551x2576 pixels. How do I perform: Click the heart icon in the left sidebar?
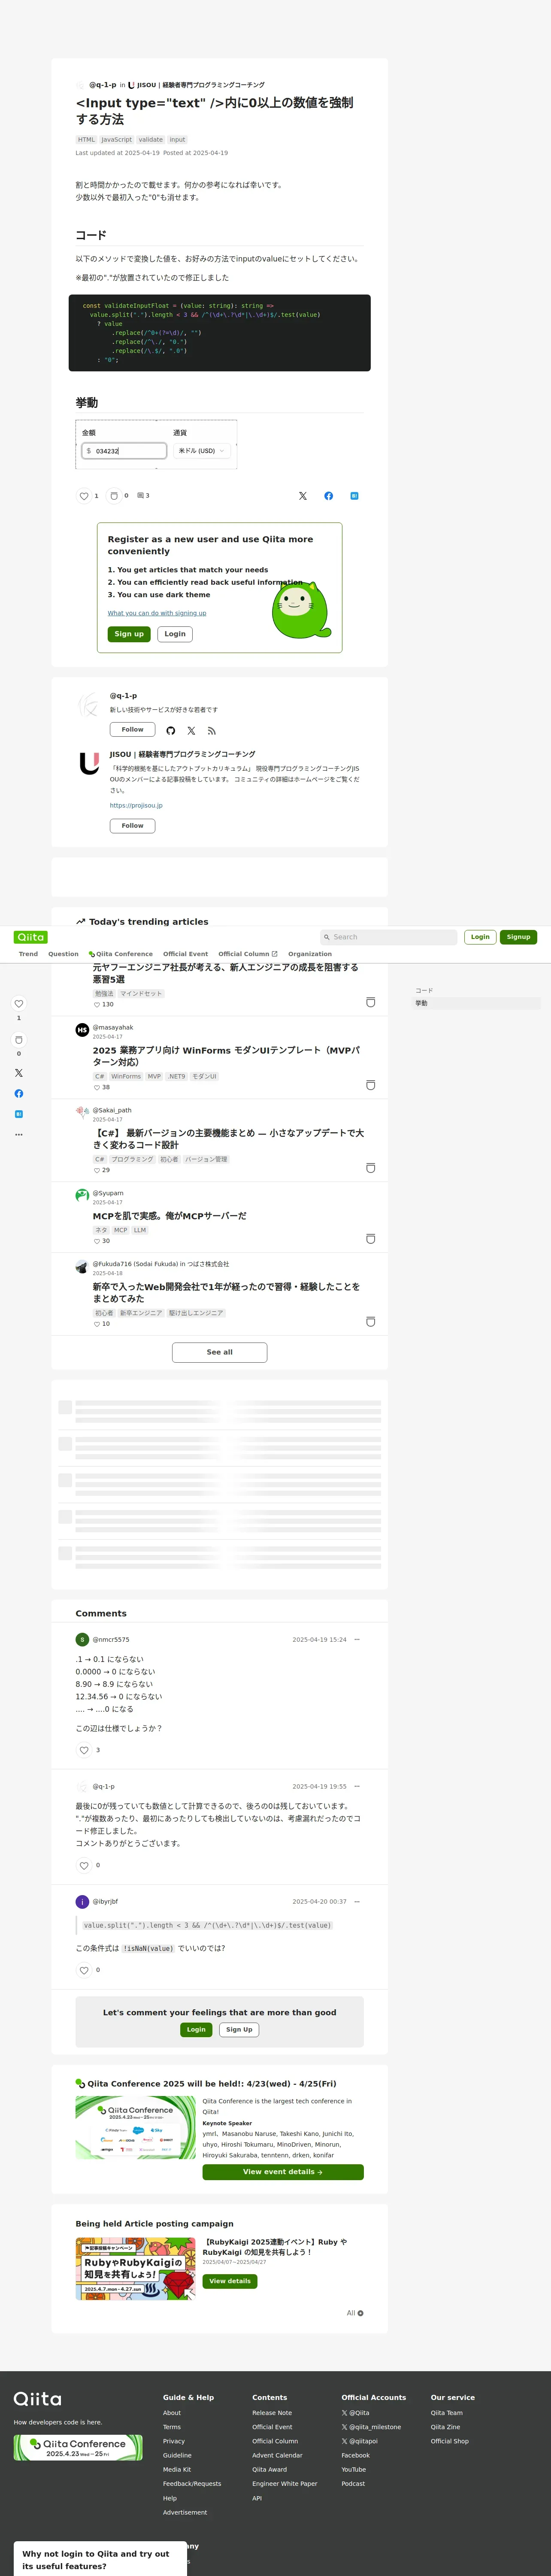(x=18, y=1004)
